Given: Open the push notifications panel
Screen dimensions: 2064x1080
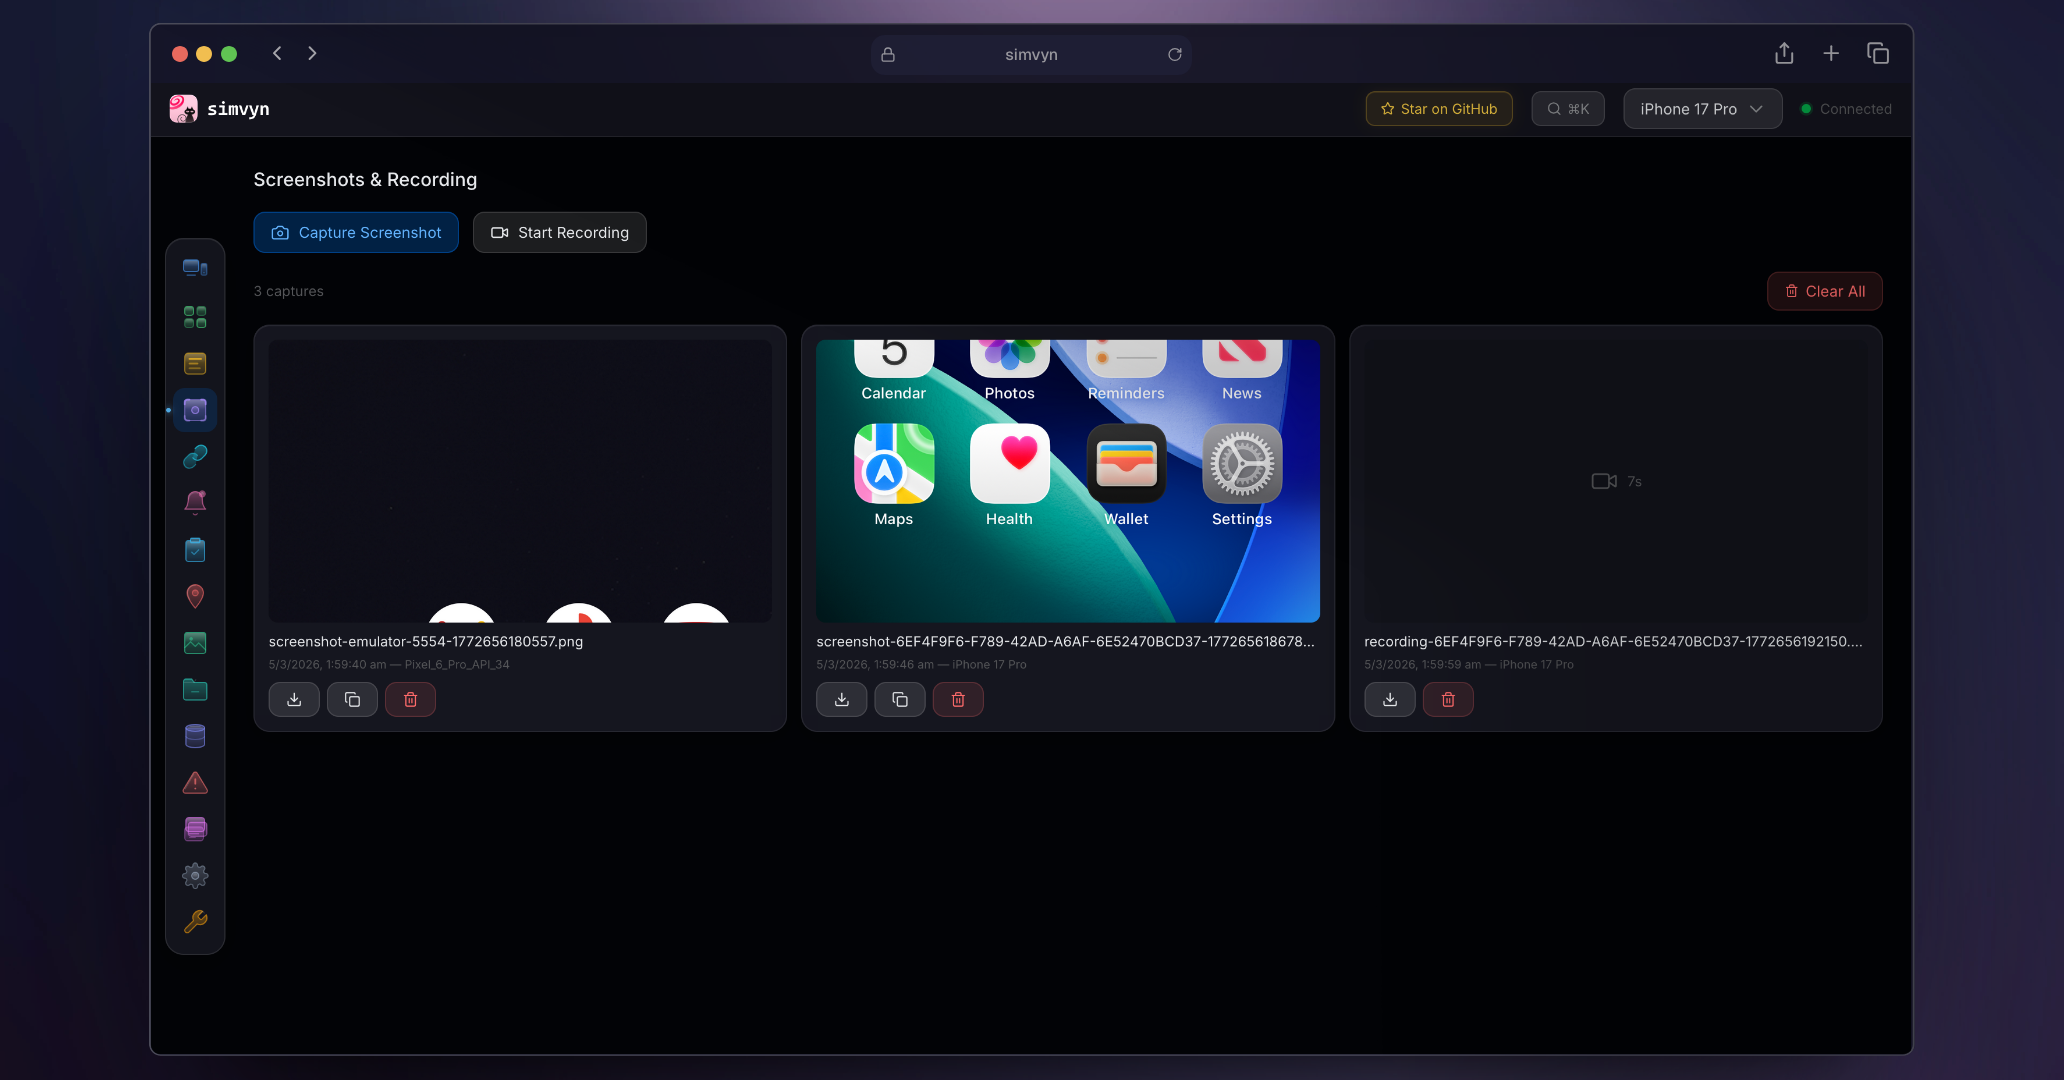Looking at the screenshot, I should tap(195, 502).
